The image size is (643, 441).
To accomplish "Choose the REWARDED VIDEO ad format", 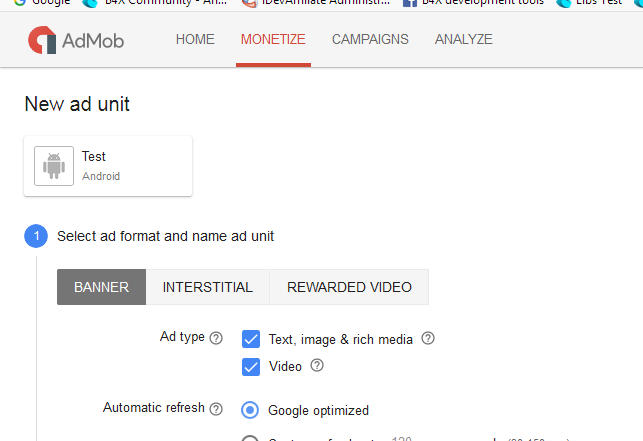I will click(x=349, y=287).
